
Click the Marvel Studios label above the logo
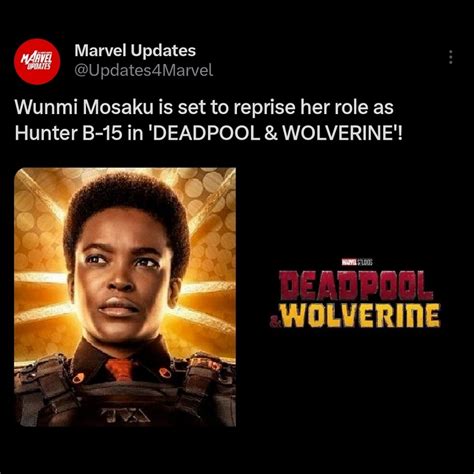354,263
